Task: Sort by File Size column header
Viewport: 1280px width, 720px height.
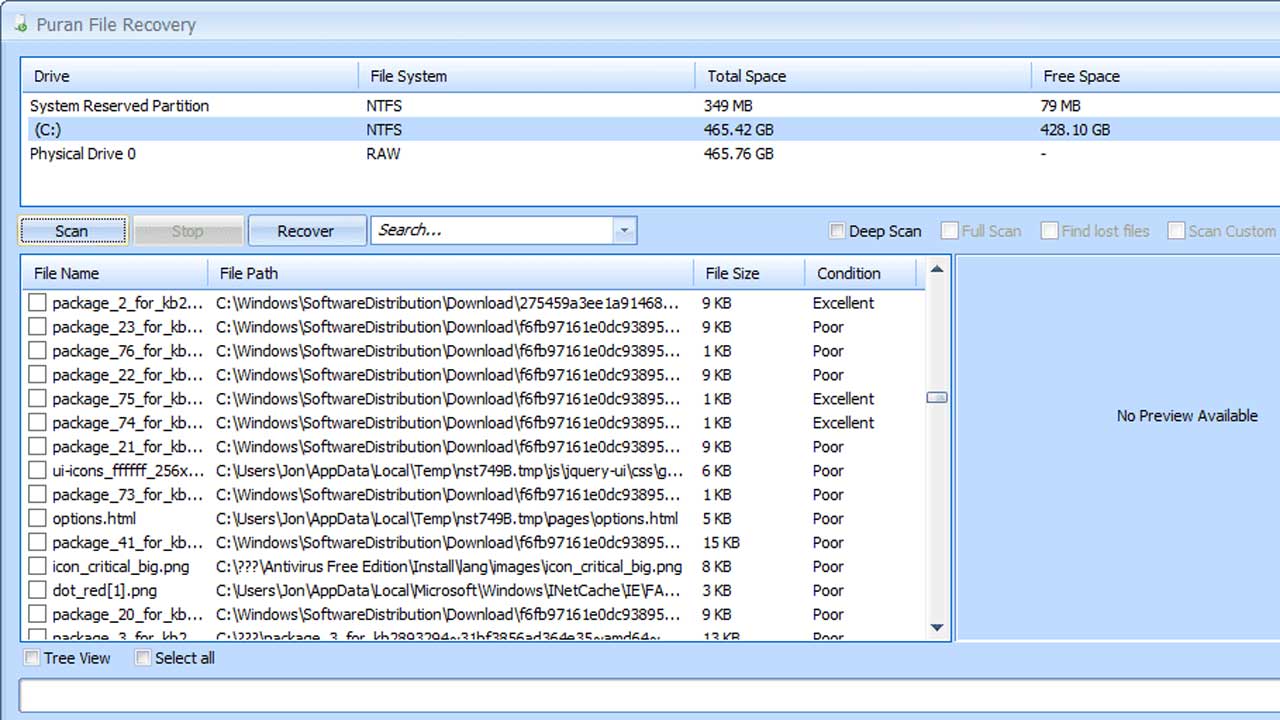Action: pyautogui.click(x=732, y=273)
